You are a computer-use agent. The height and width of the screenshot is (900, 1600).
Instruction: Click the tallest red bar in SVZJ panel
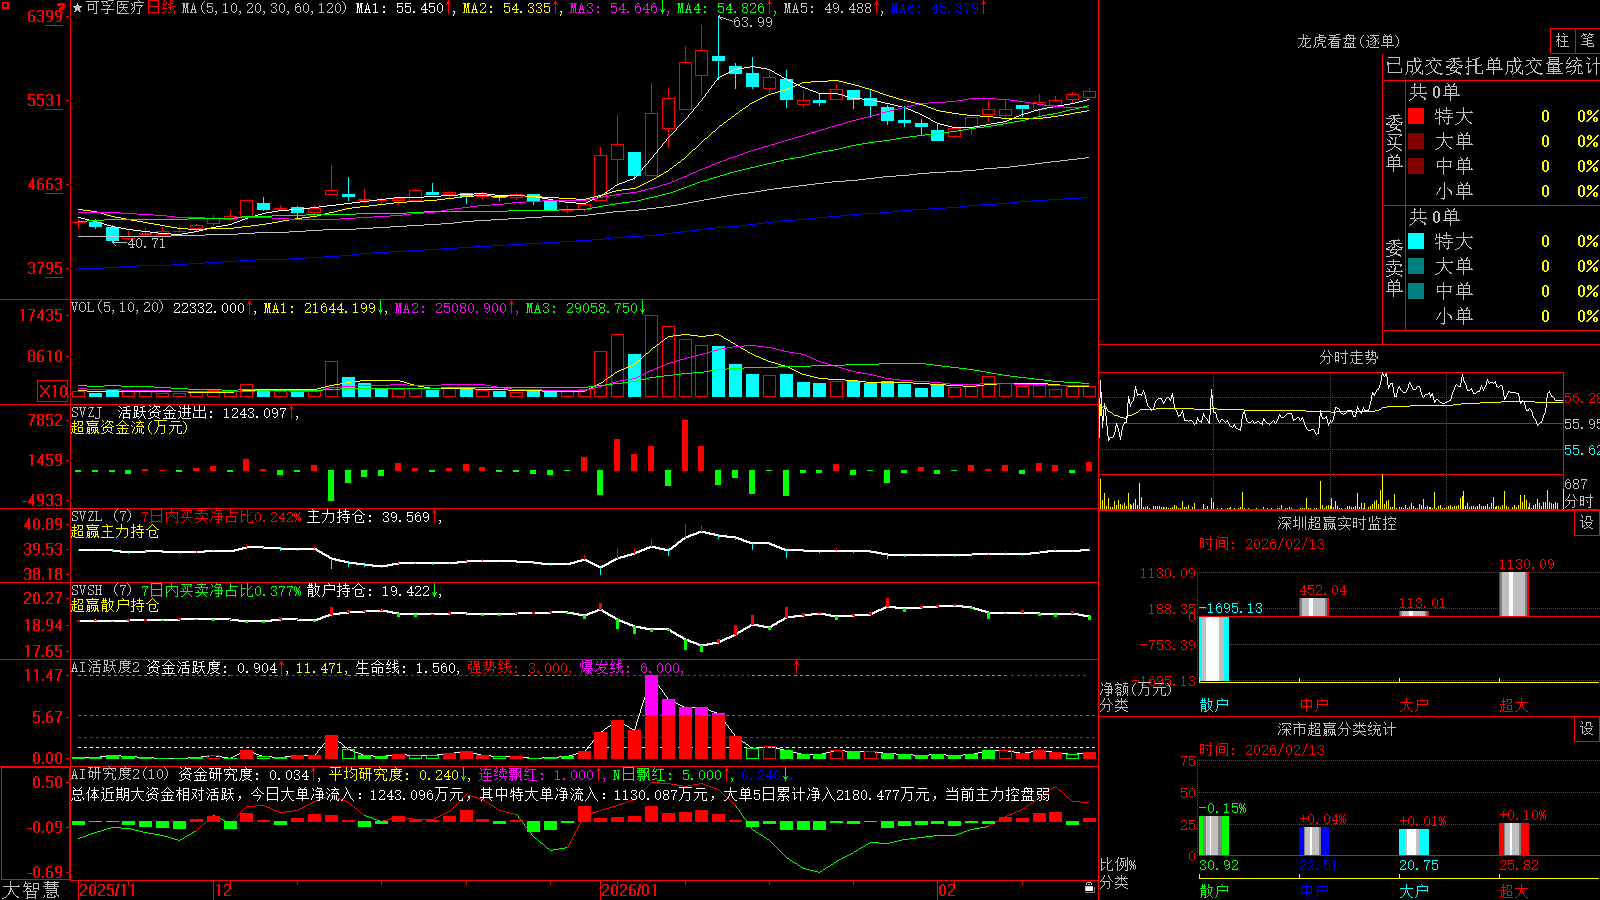(x=685, y=445)
